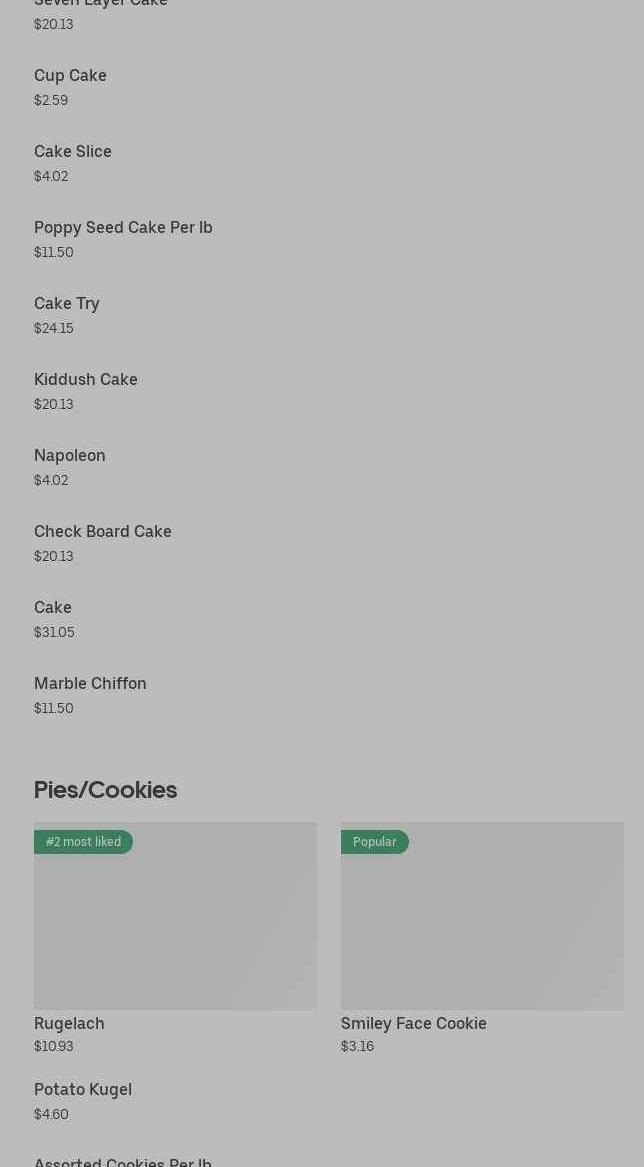The width and height of the screenshot is (644, 1167).
Task: Select Cake Slice from the menu
Action: tap(73, 152)
